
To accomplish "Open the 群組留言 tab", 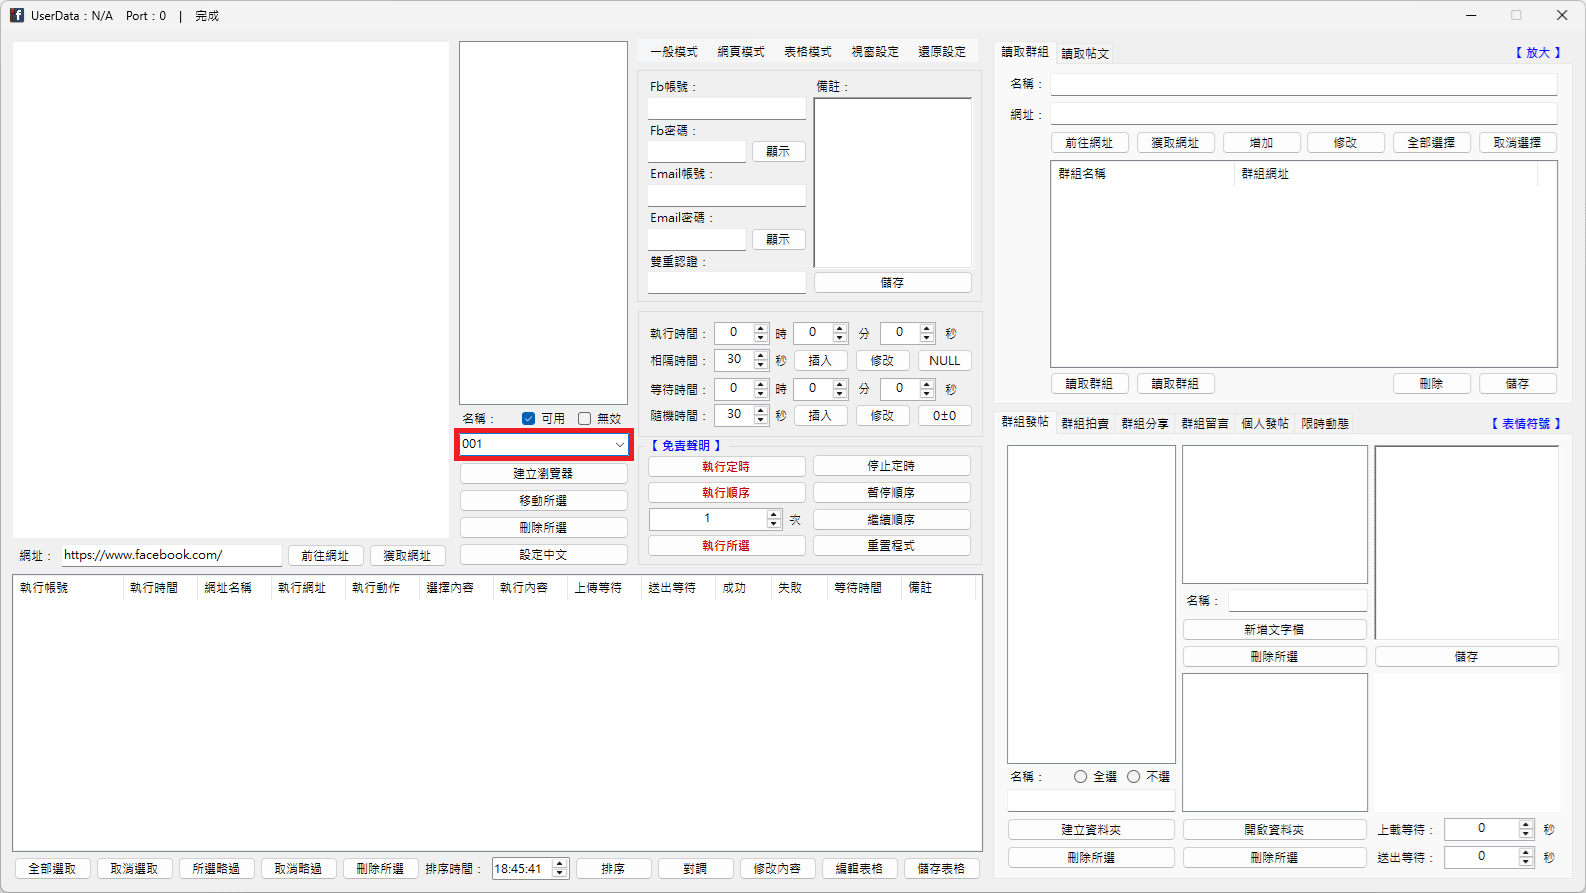I will point(1205,424).
